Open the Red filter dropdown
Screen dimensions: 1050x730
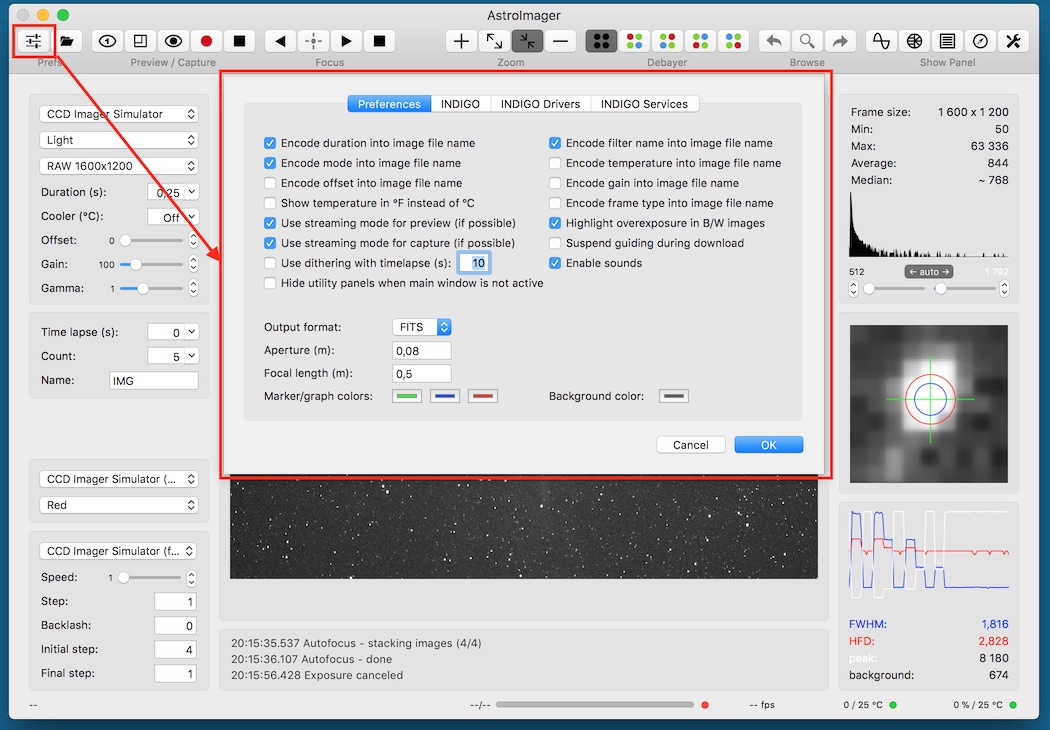coord(119,505)
